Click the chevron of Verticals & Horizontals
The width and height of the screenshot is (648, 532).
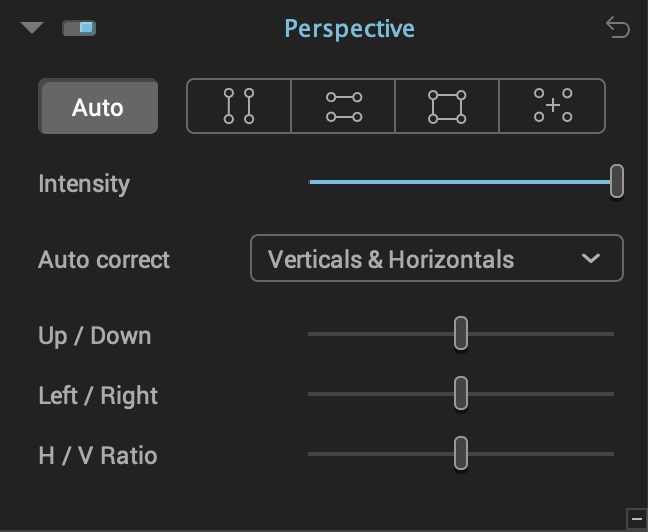click(x=591, y=258)
